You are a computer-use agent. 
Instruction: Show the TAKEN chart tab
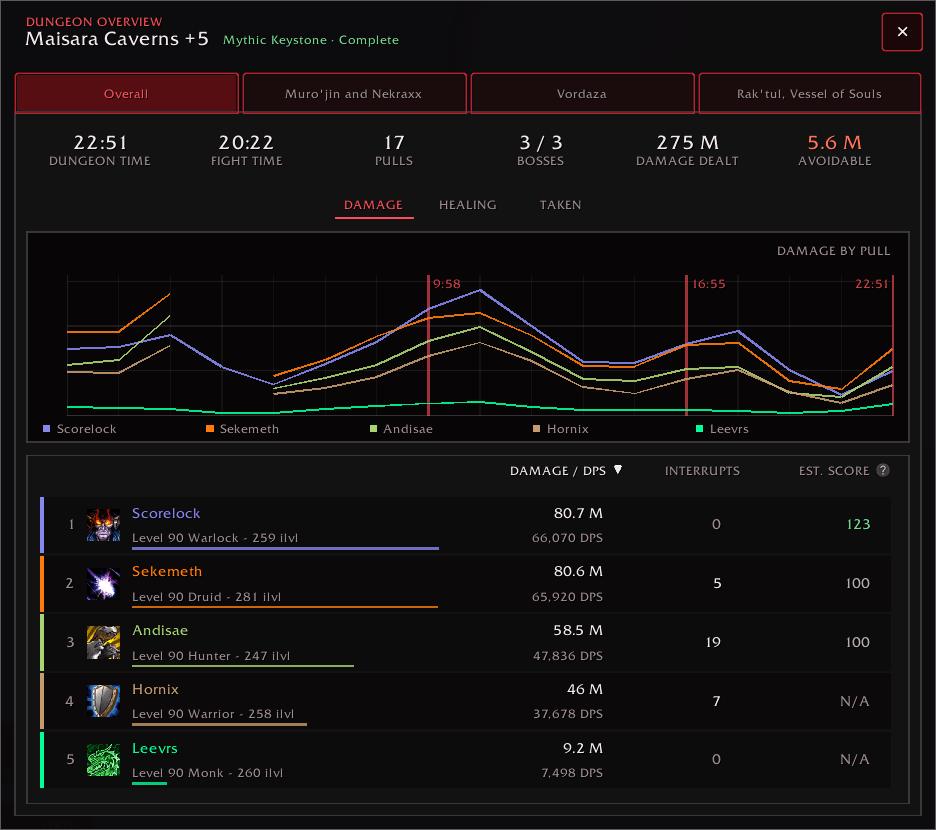point(560,205)
